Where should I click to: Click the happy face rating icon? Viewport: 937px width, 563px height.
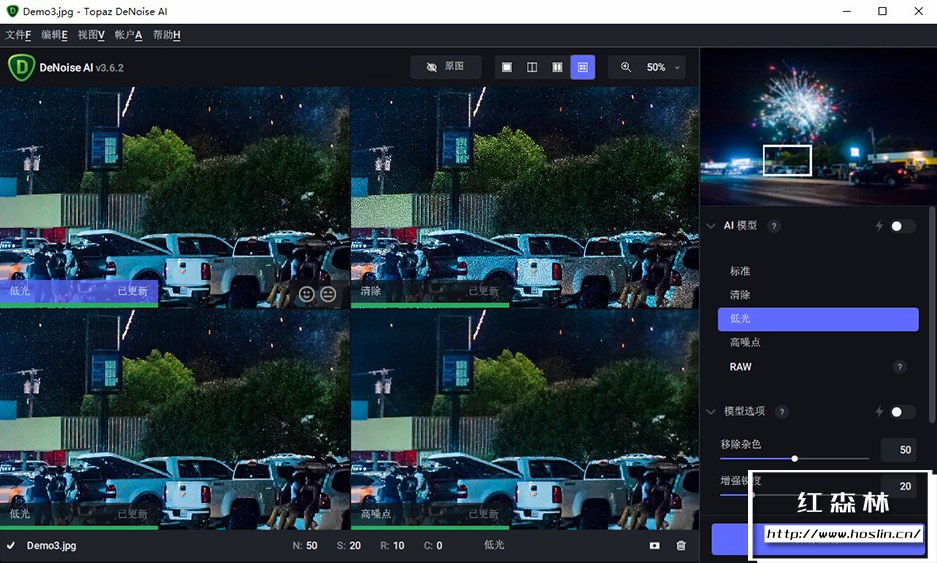point(307,294)
